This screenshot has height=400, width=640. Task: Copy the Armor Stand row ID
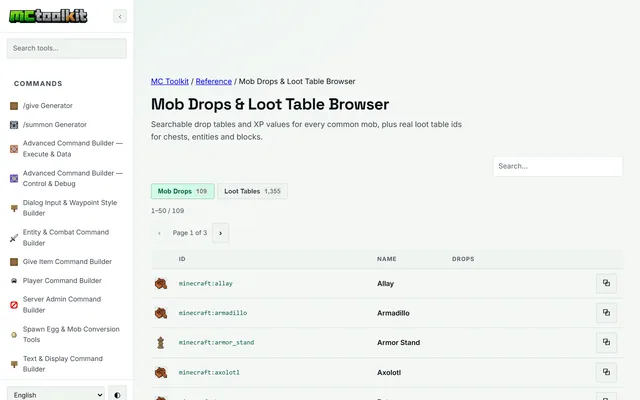(x=606, y=342)
